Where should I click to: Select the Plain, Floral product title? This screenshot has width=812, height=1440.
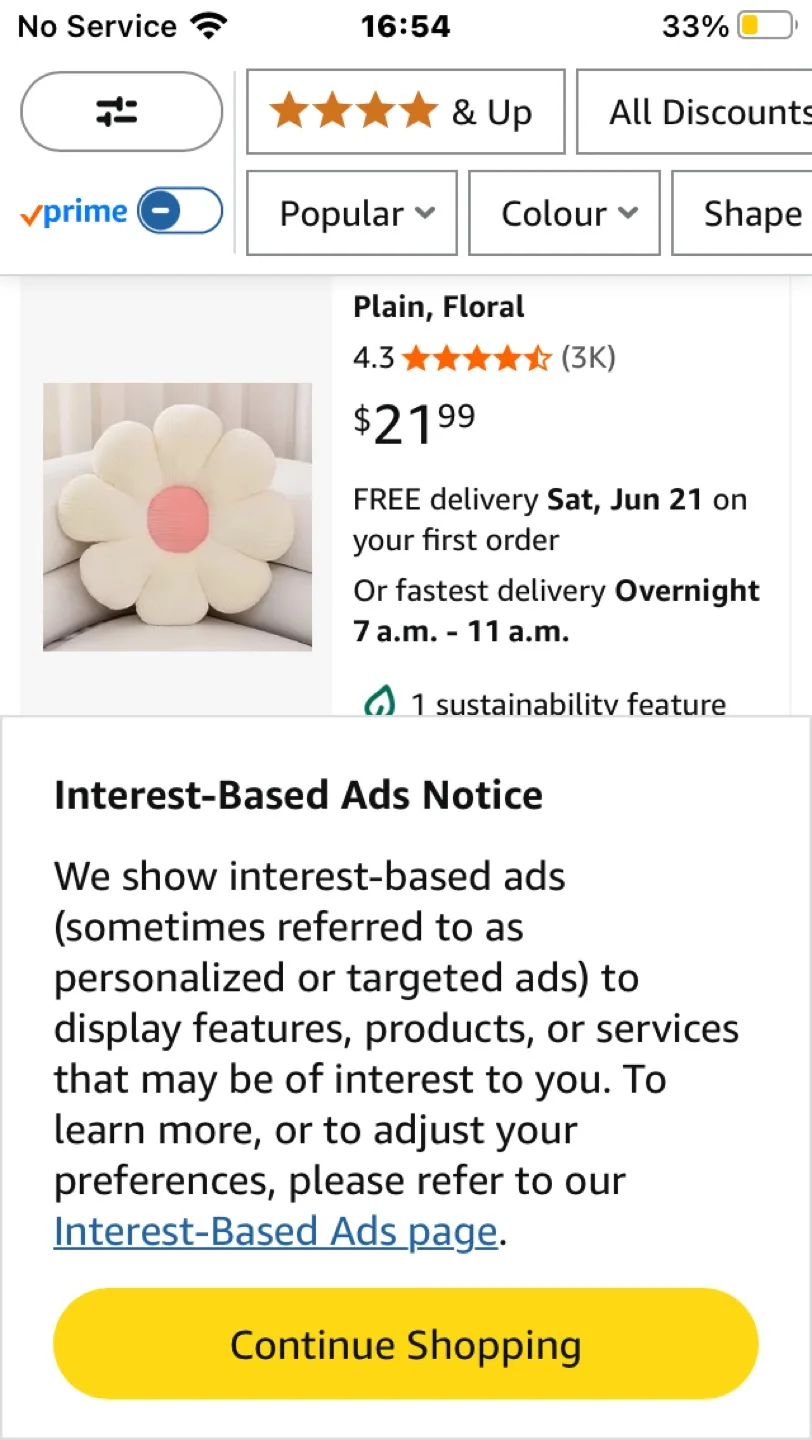click(438, 306)
